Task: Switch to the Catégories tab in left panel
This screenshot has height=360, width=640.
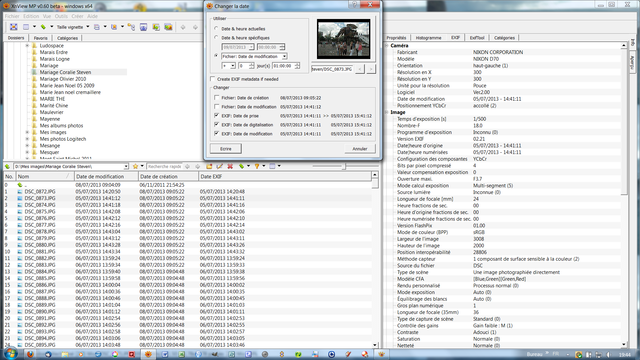Action: click(67, 38)
